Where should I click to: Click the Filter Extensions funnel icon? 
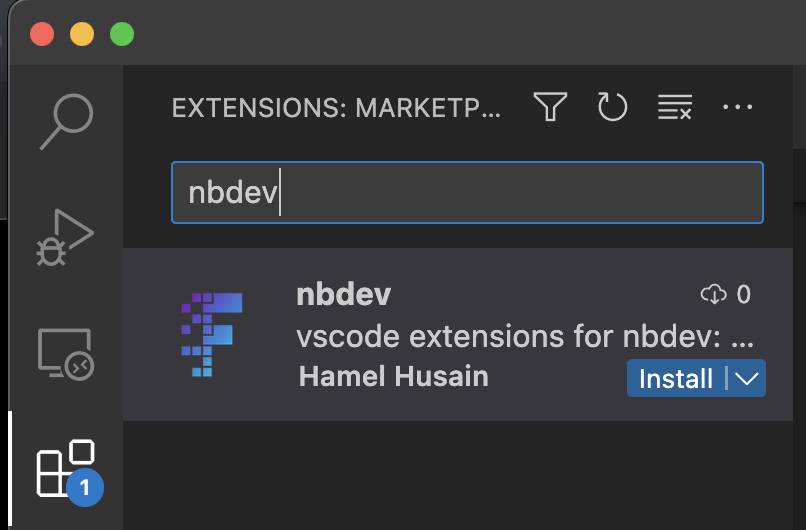click(x=550, y=107)
